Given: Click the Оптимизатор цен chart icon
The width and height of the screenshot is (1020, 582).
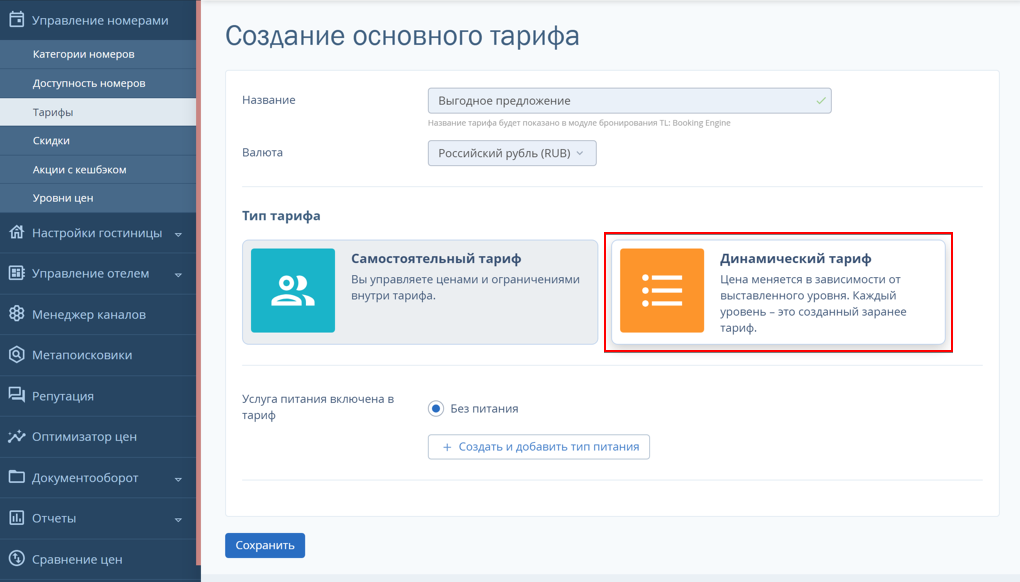Looking at the screenshot, I should pos(17,436).
